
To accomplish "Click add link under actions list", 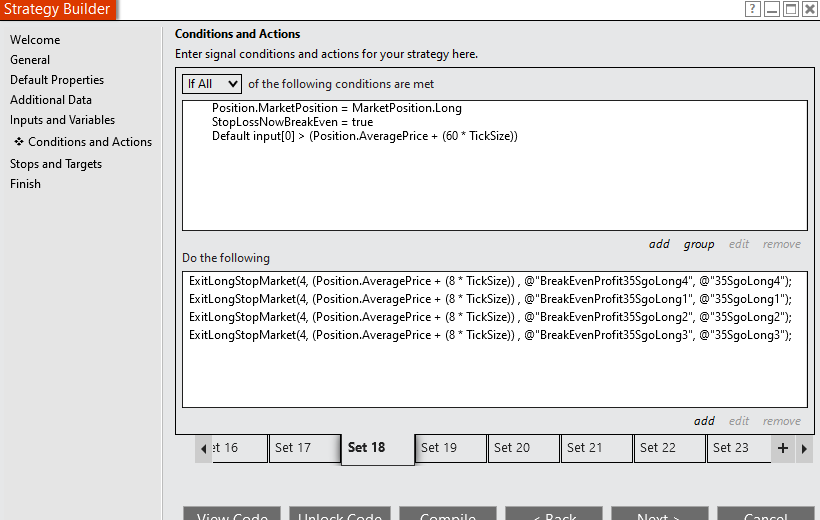I will coord(704,421).
